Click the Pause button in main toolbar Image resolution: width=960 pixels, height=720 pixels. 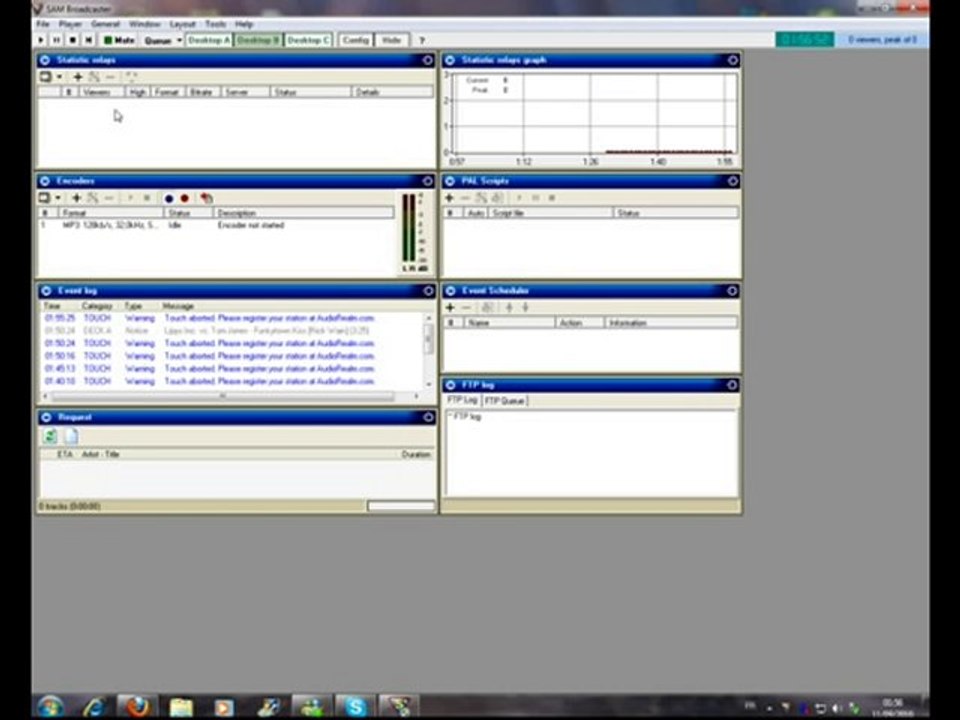click(x=56, y=40)
